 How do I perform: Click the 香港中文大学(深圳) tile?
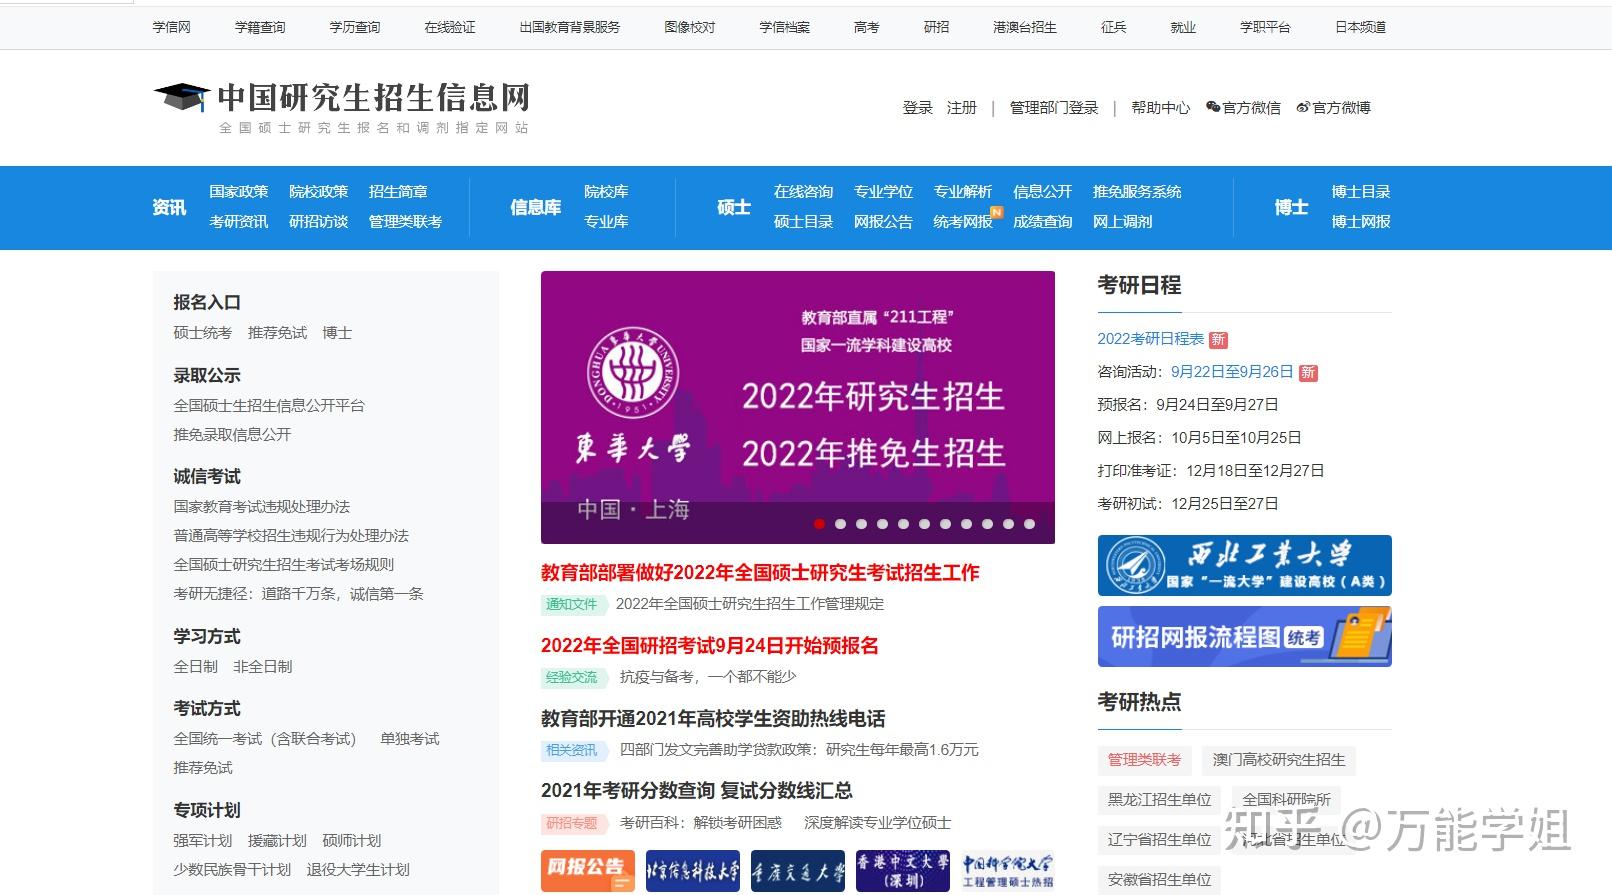[903, 870]
